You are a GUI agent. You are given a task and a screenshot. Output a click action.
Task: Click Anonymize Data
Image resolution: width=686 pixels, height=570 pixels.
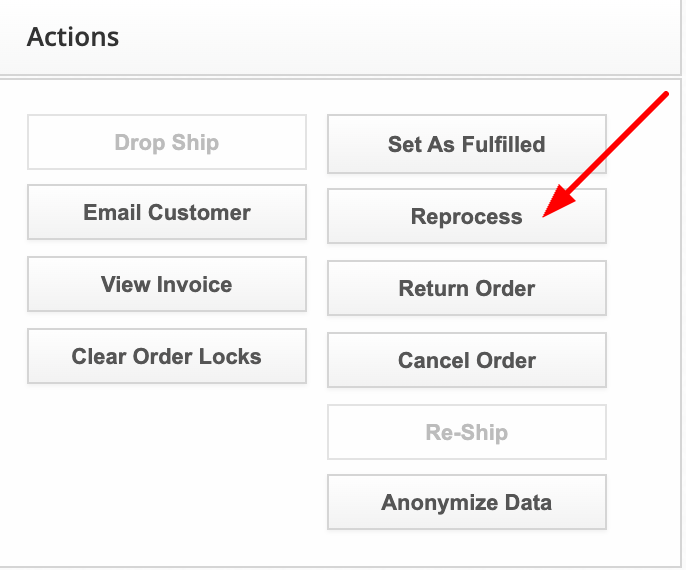(x=466, y=502)
